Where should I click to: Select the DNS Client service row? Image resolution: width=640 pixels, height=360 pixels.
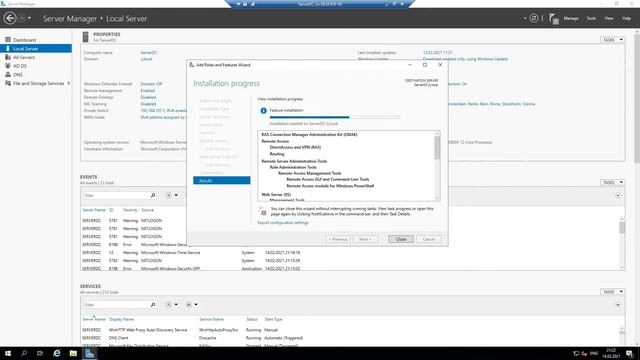pos(351,338)
